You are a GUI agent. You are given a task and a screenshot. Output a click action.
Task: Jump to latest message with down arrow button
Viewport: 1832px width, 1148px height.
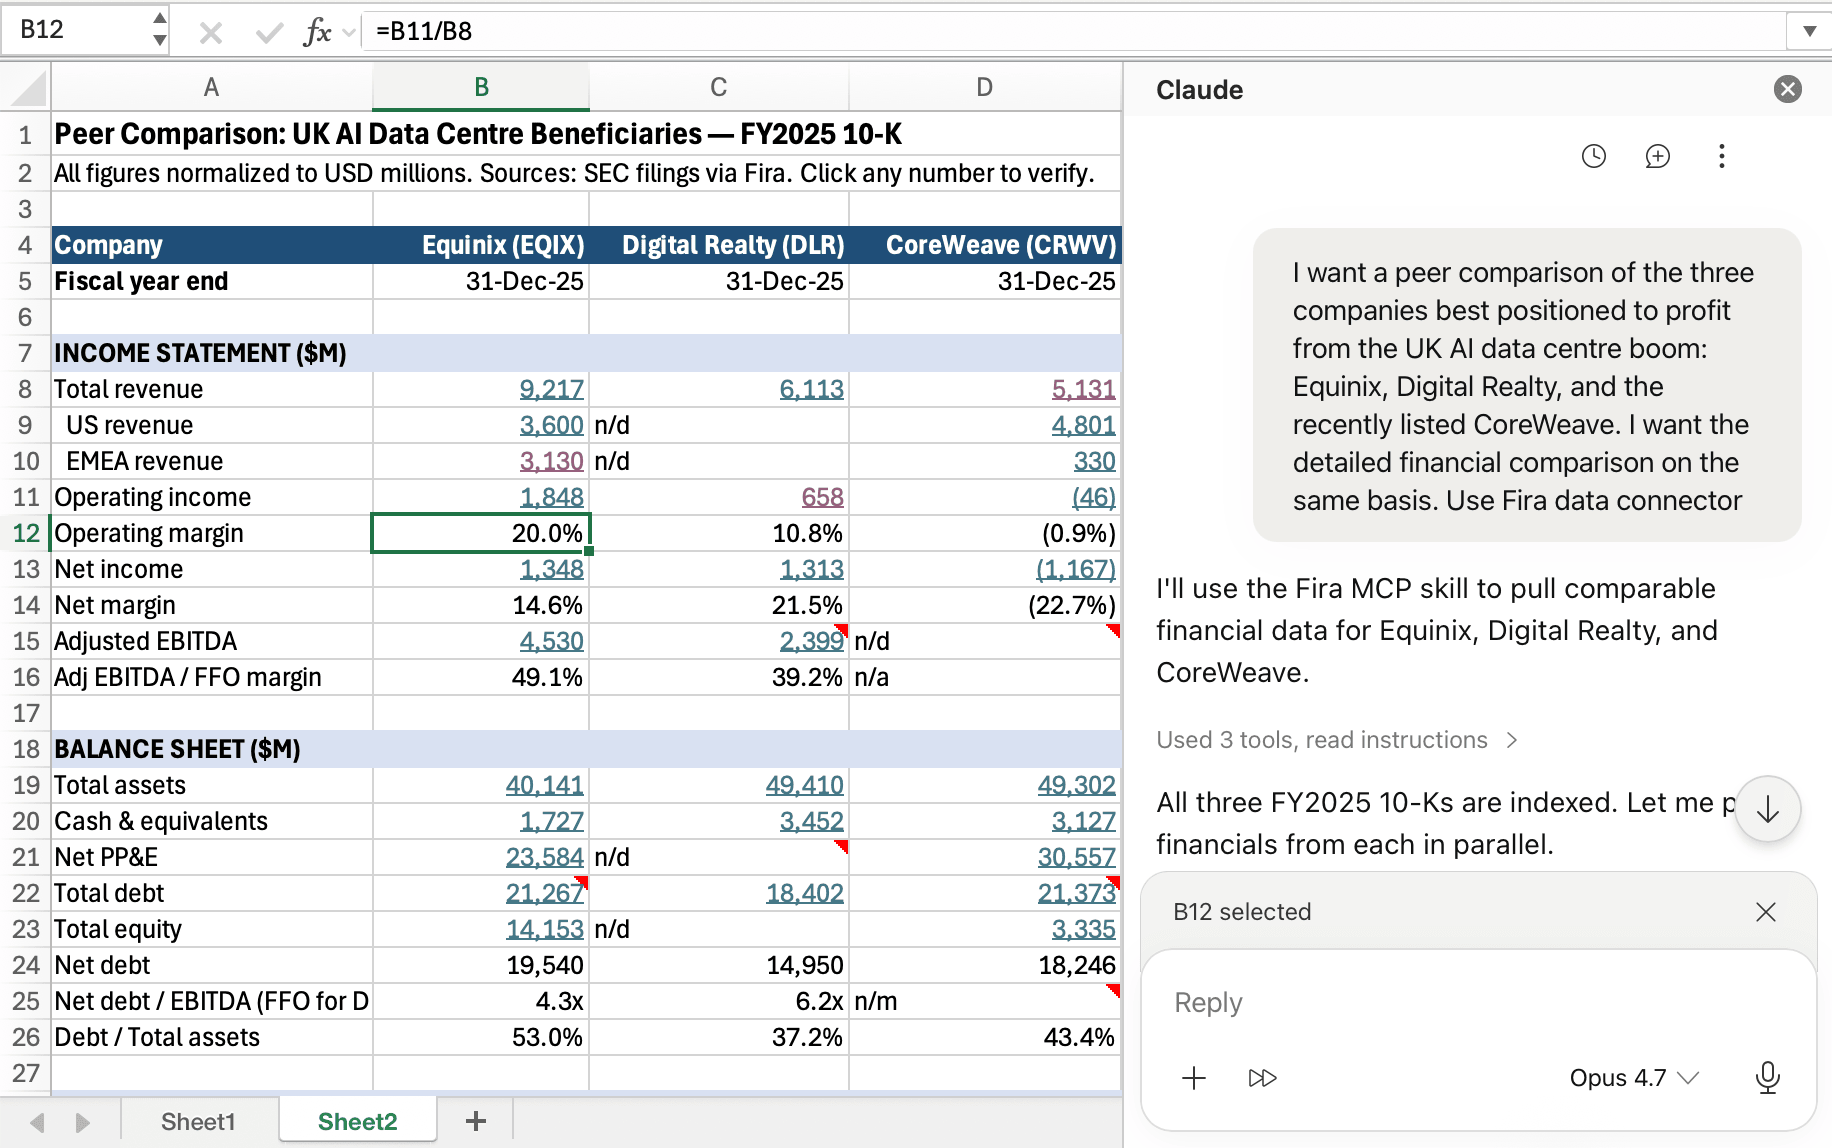1767,809
